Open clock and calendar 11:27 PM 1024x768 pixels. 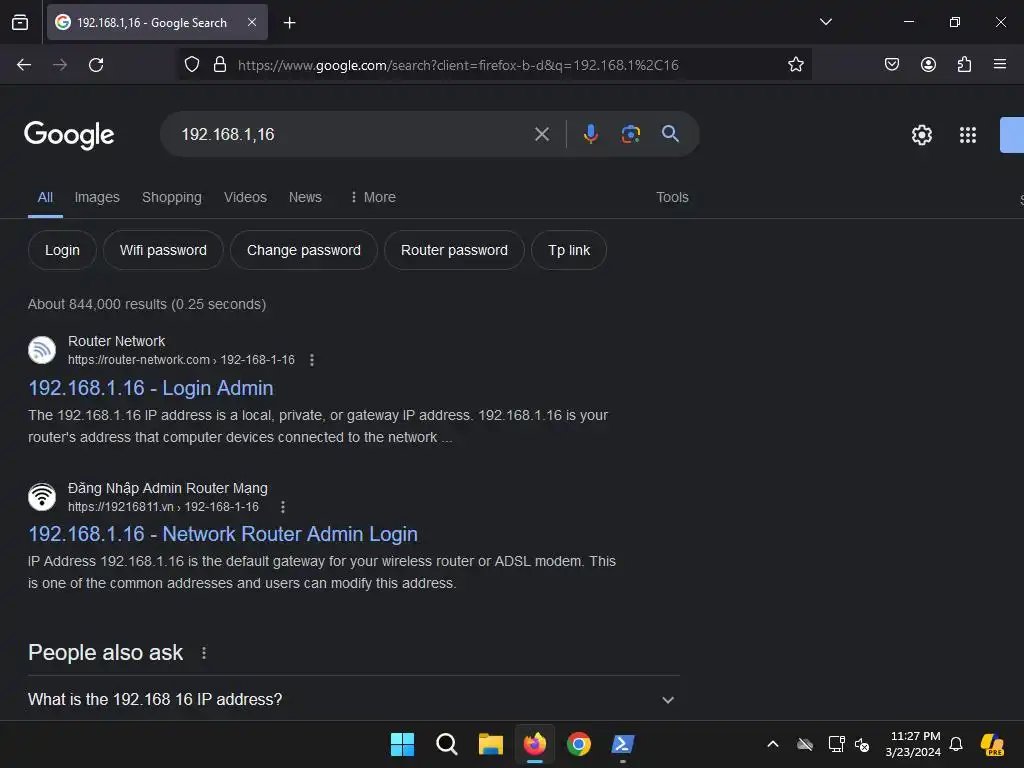pos(913,744)
